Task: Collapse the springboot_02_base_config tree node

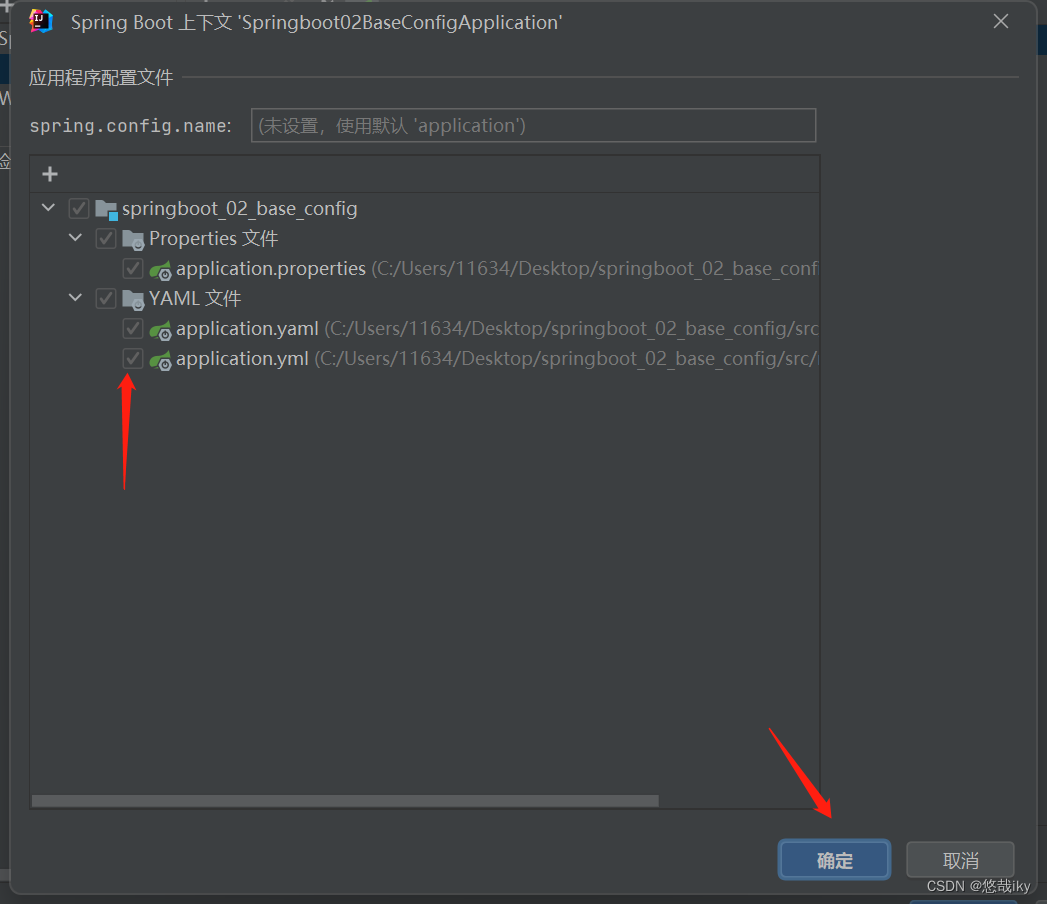Action: click(48, 208)
